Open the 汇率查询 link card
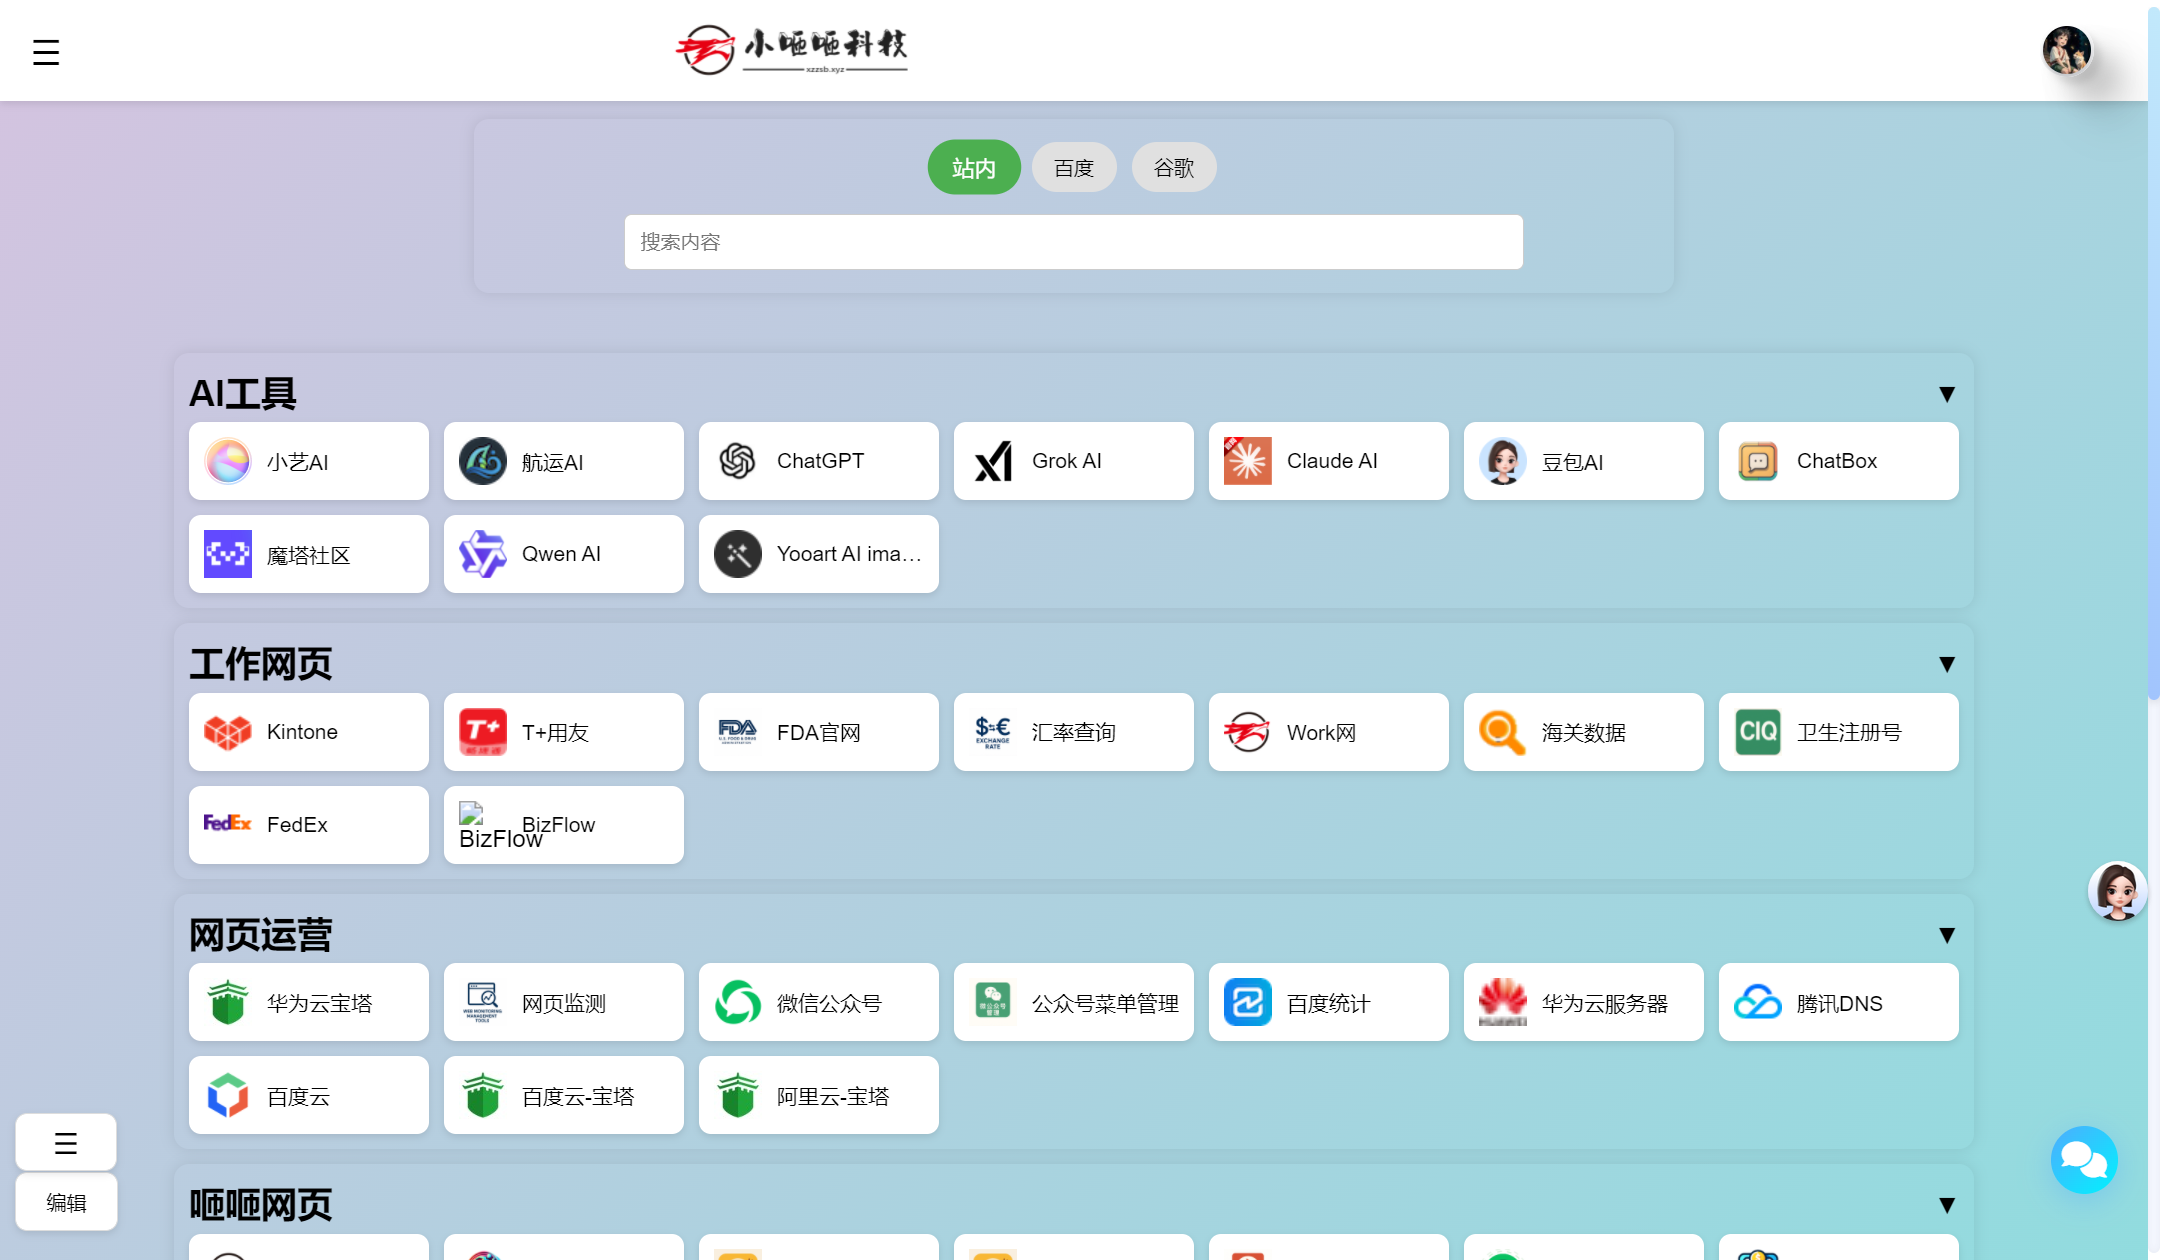Image resolution: width=2160 pixels, height=1260 pixels. [1073, 732]
